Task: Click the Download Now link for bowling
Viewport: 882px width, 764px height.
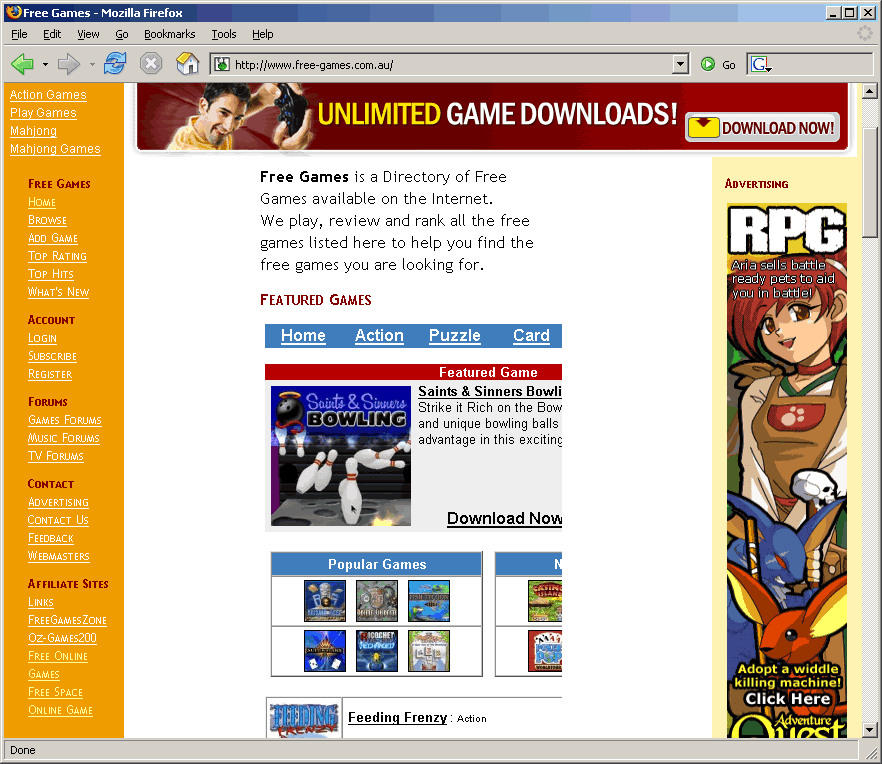Action: (x=504, y=518)
